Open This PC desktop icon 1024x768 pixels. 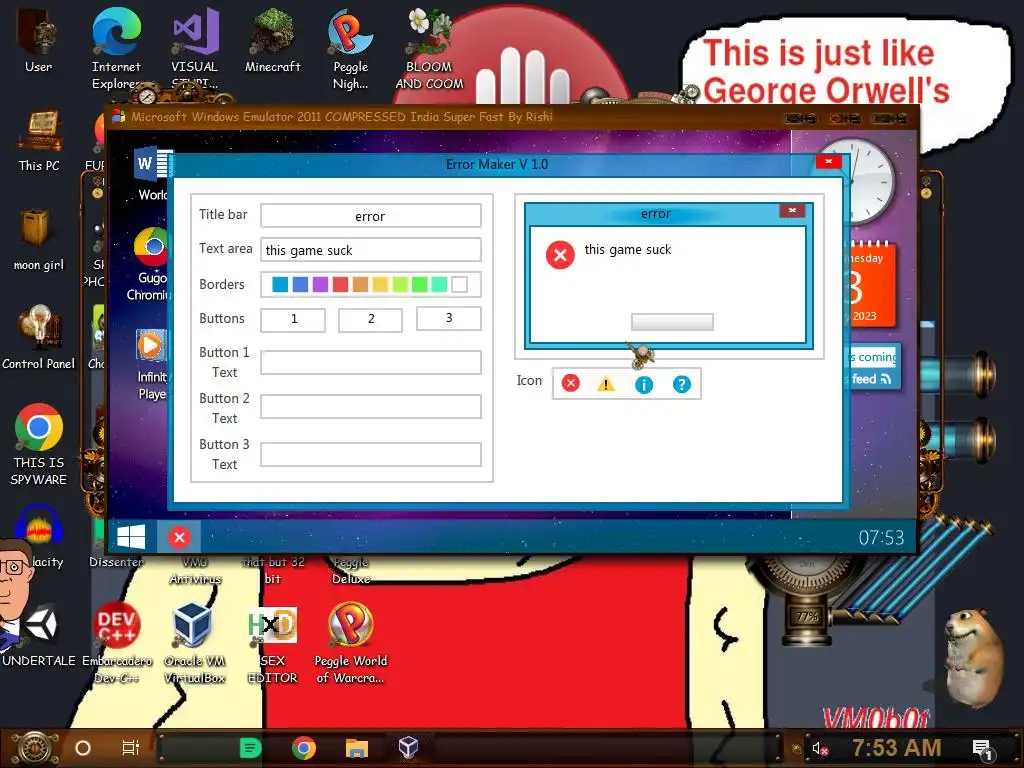point(39,141)
